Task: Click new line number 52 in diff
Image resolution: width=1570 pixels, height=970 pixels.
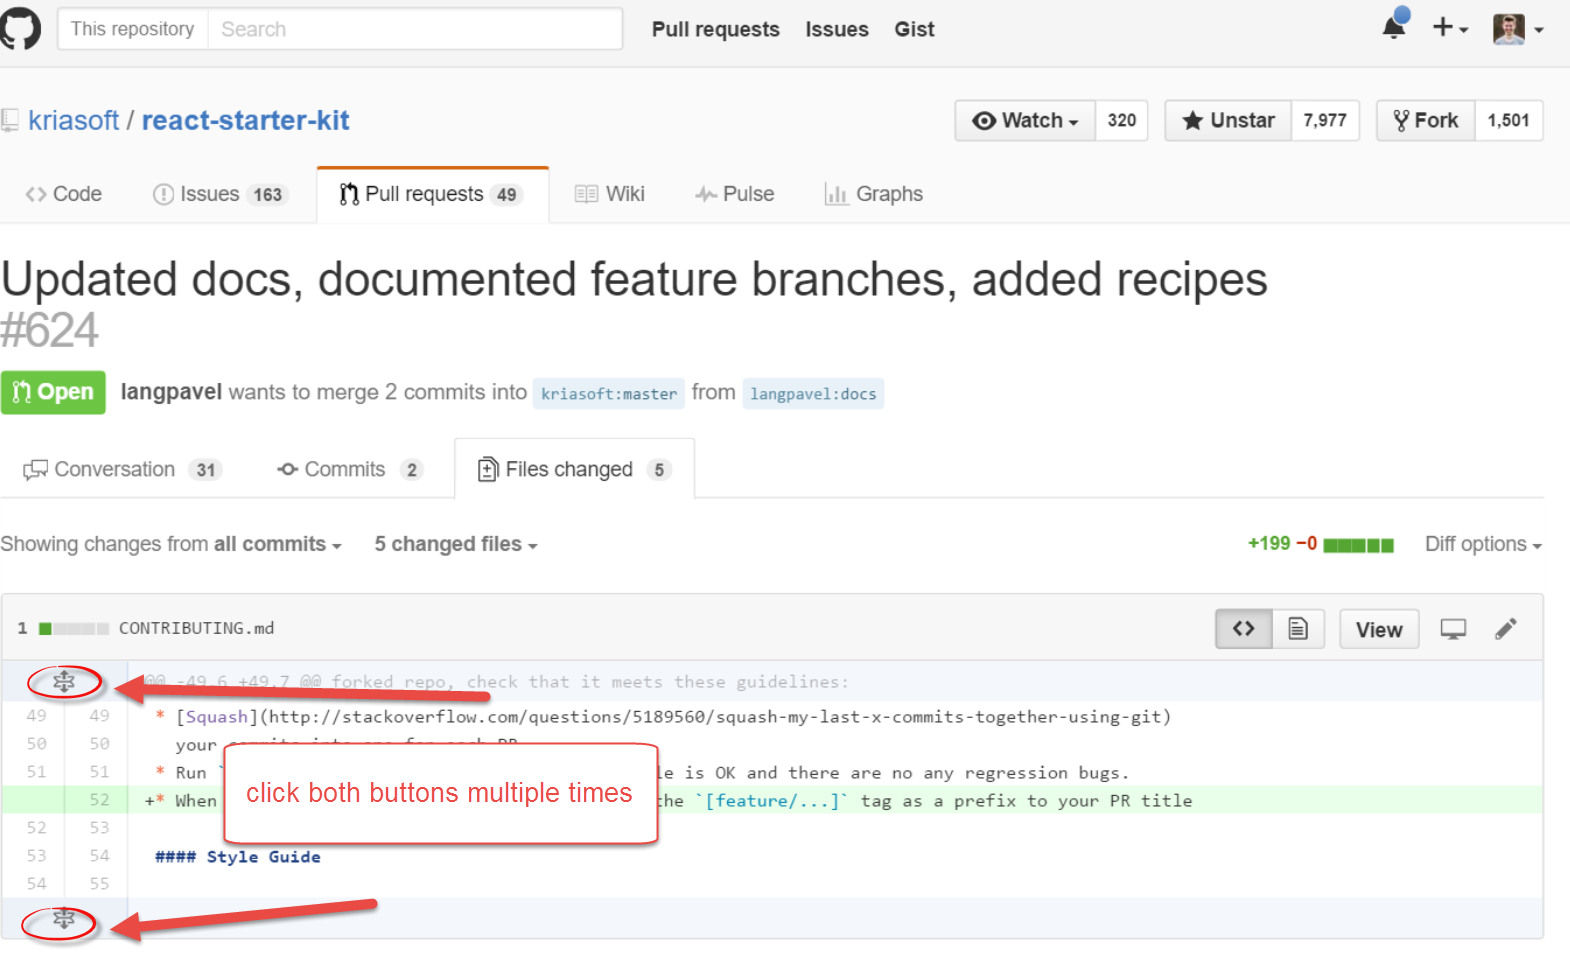Action: pyautogui.click(x=99, y=800)
